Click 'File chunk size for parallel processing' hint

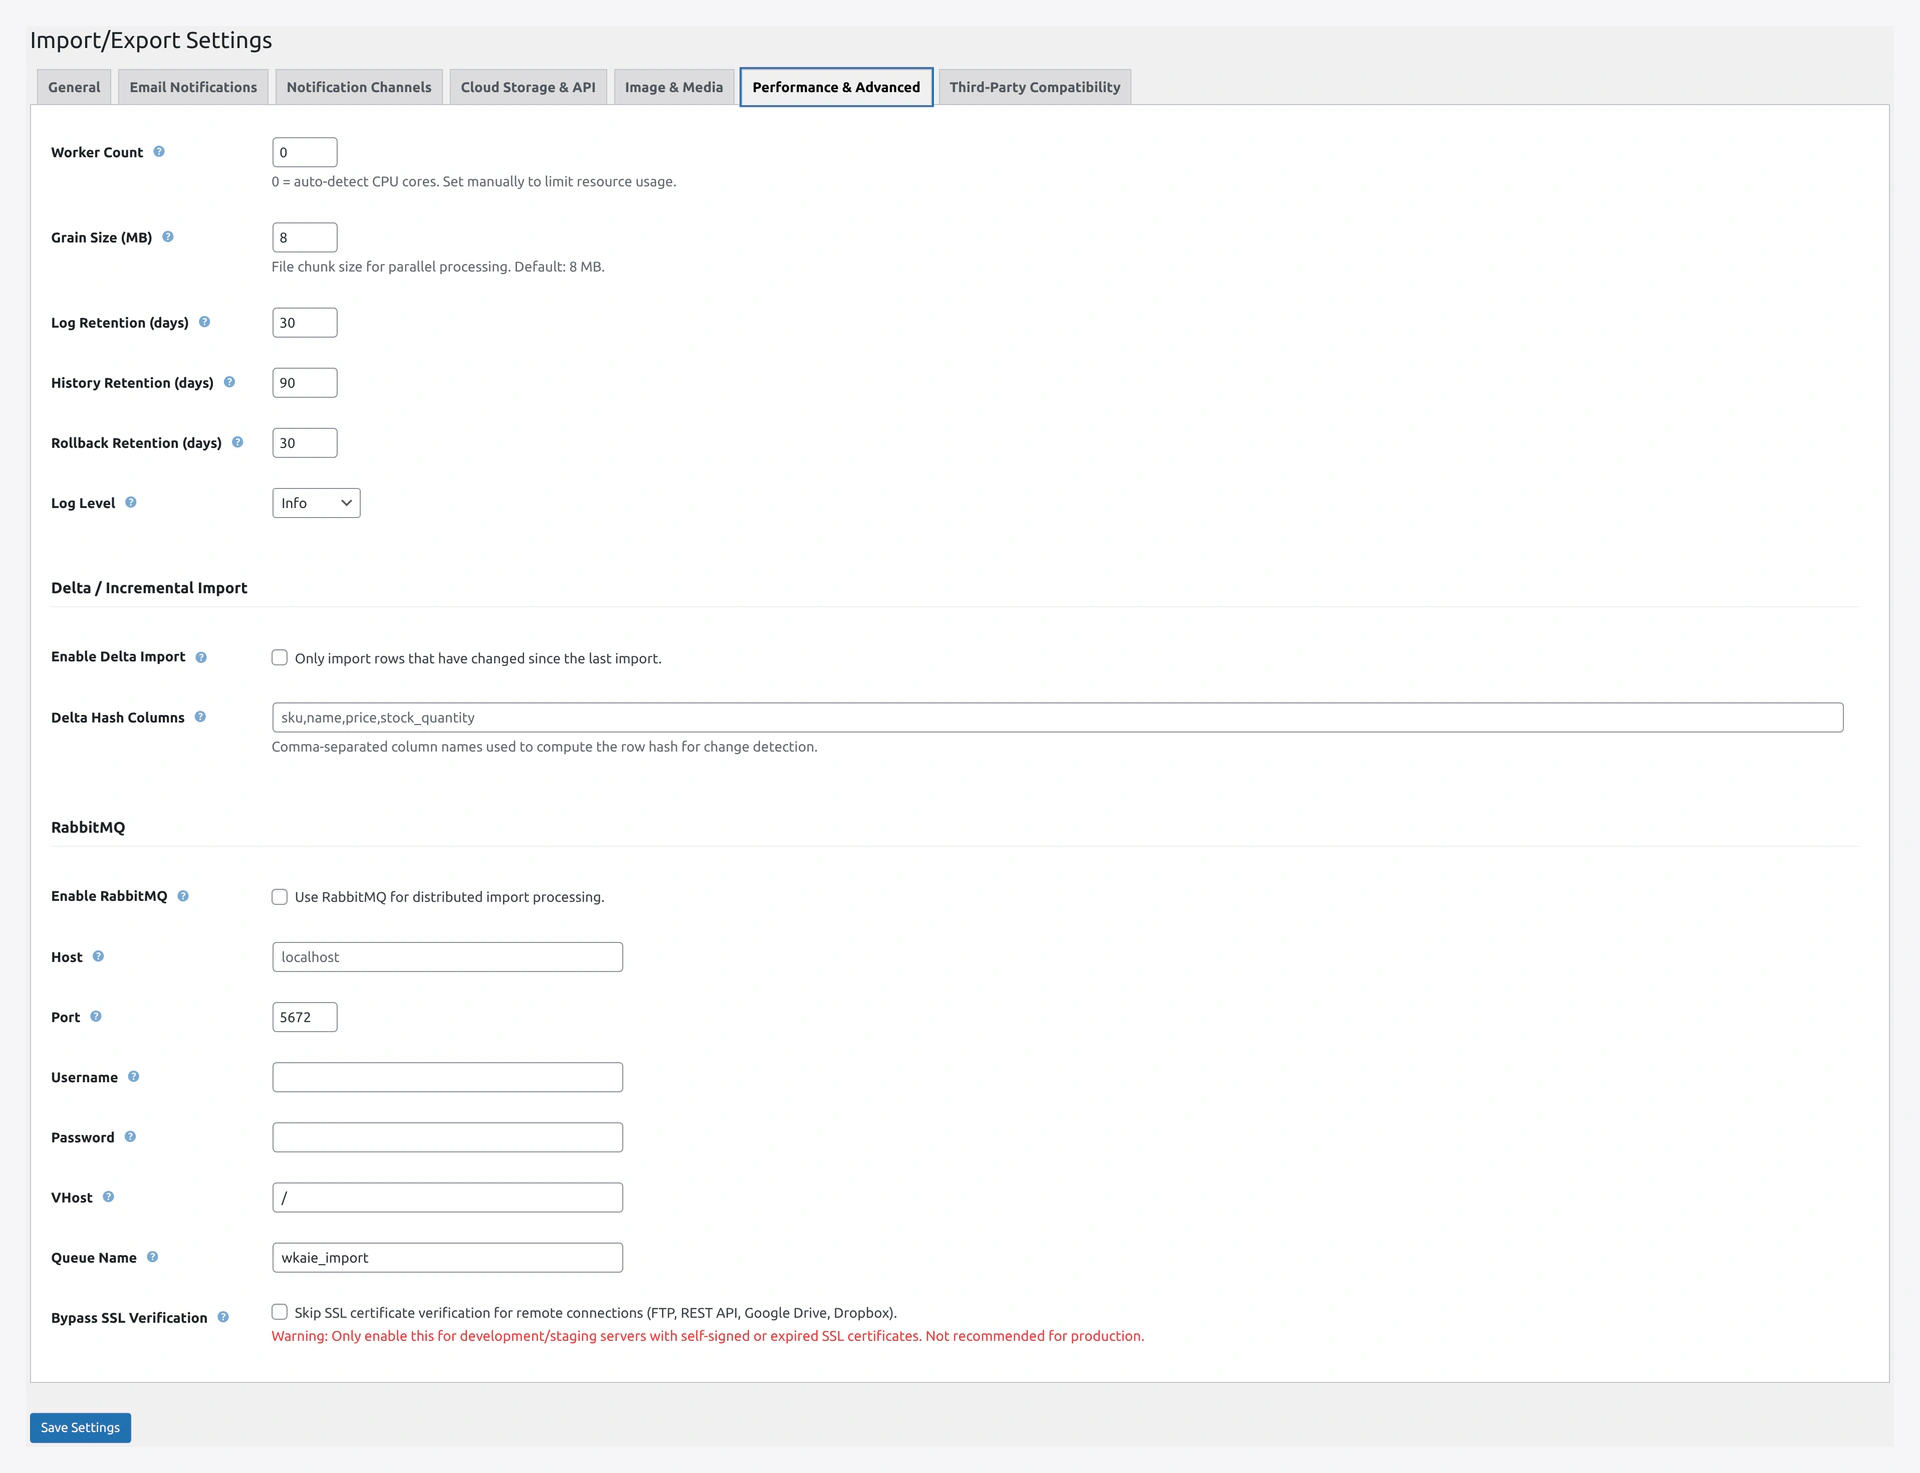tap(438, 266)
